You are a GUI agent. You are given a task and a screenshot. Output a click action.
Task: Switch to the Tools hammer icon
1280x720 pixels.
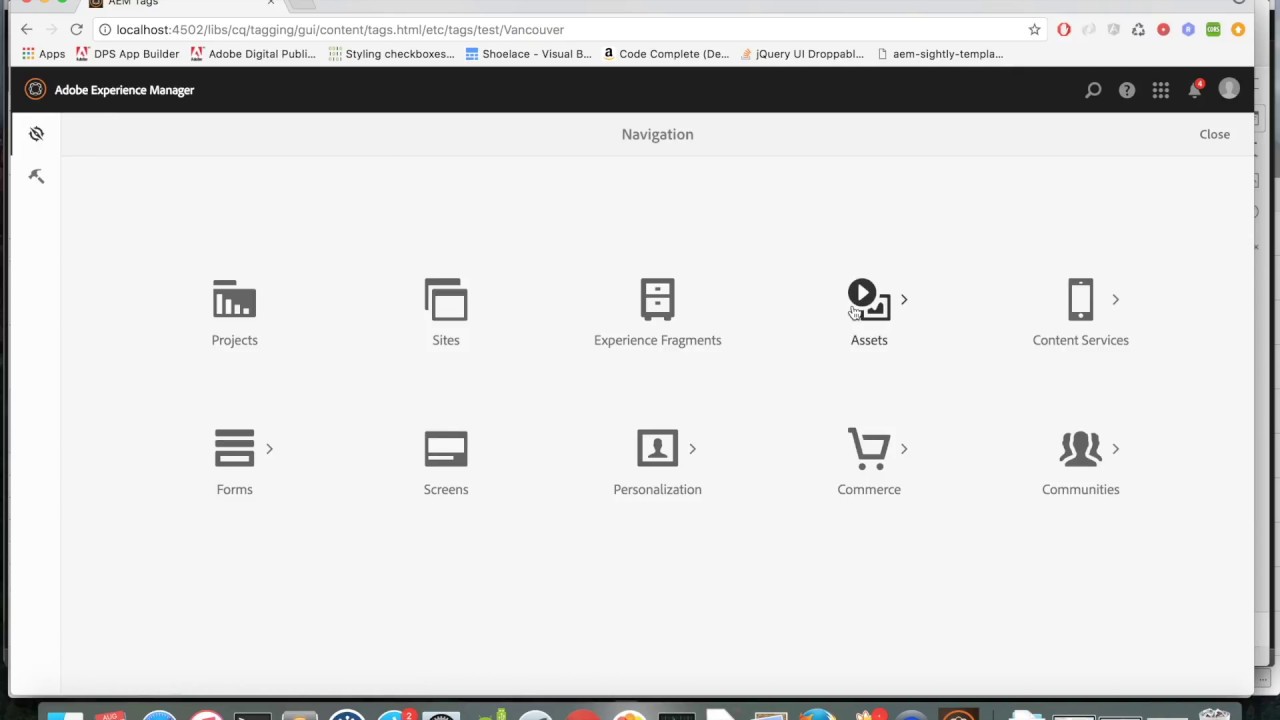[x=36, y=176]
